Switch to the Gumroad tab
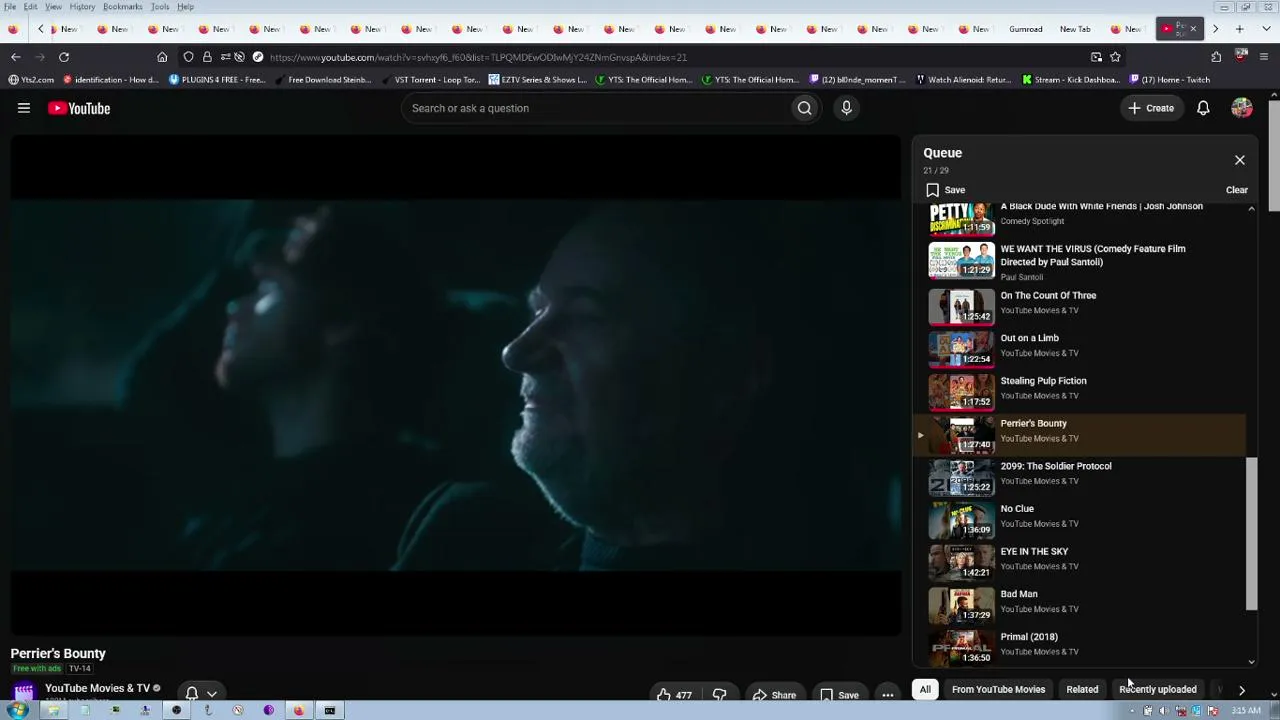This screenshot has width=1280, height=720. tap(1026, 29)
